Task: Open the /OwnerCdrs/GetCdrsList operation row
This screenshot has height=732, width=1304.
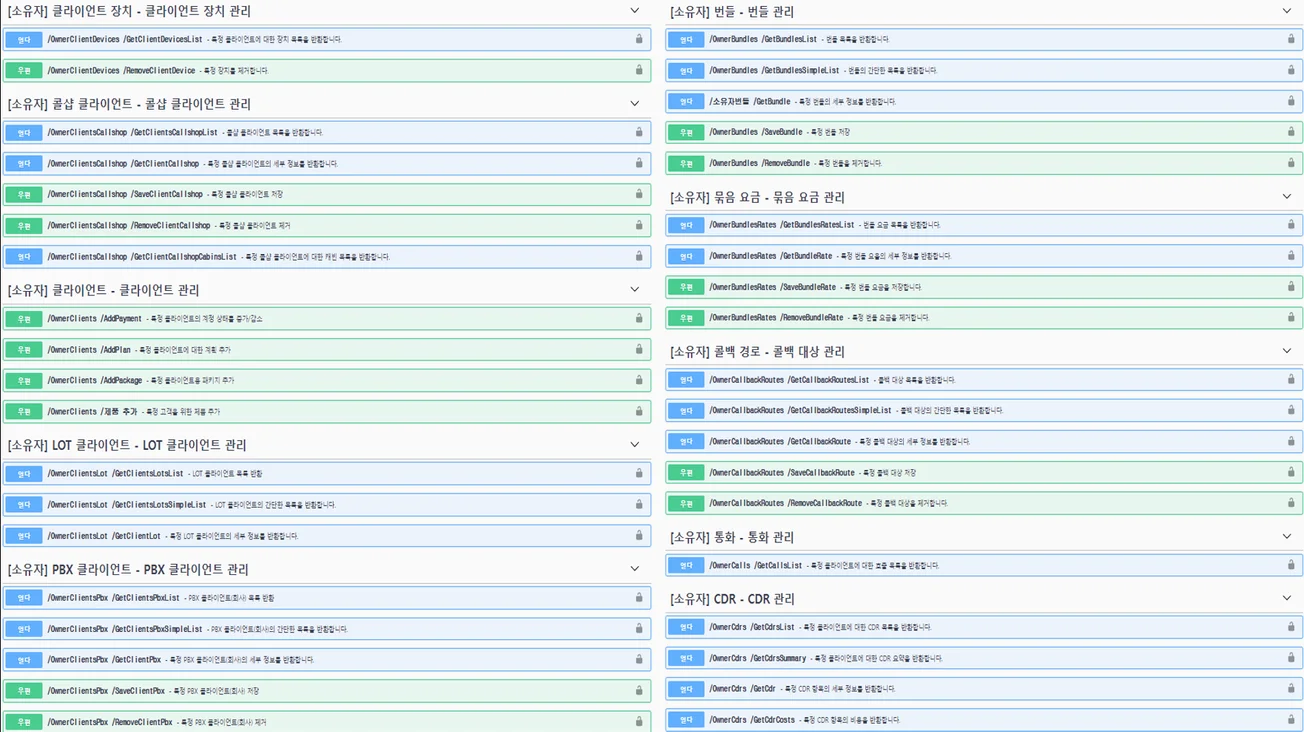Action: (x=984, y=627)
